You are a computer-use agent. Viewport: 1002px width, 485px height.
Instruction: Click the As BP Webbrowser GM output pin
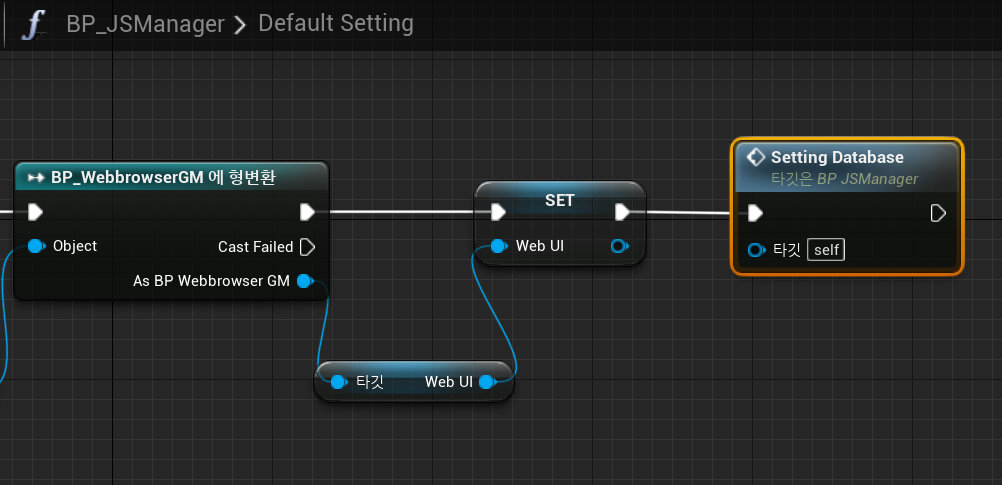pyautogui.click(x=305, y=281)
